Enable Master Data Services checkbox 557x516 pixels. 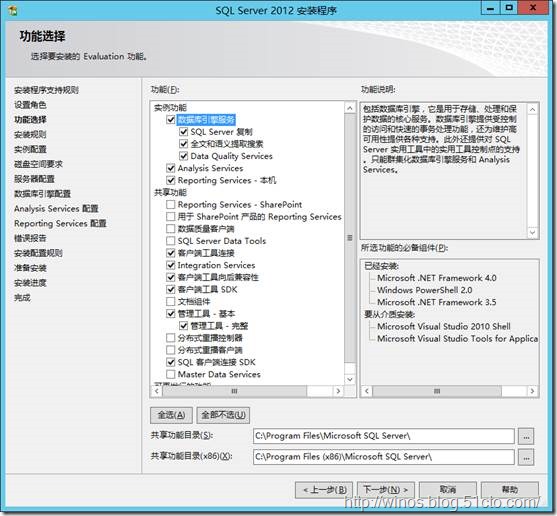coord(171,374)
